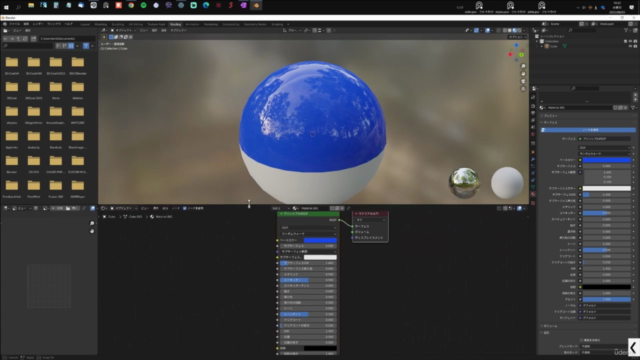Viewport: 640px width, 360px height.
Task: Open the Material properties tab icon
Action: click(x=533, y=194)
